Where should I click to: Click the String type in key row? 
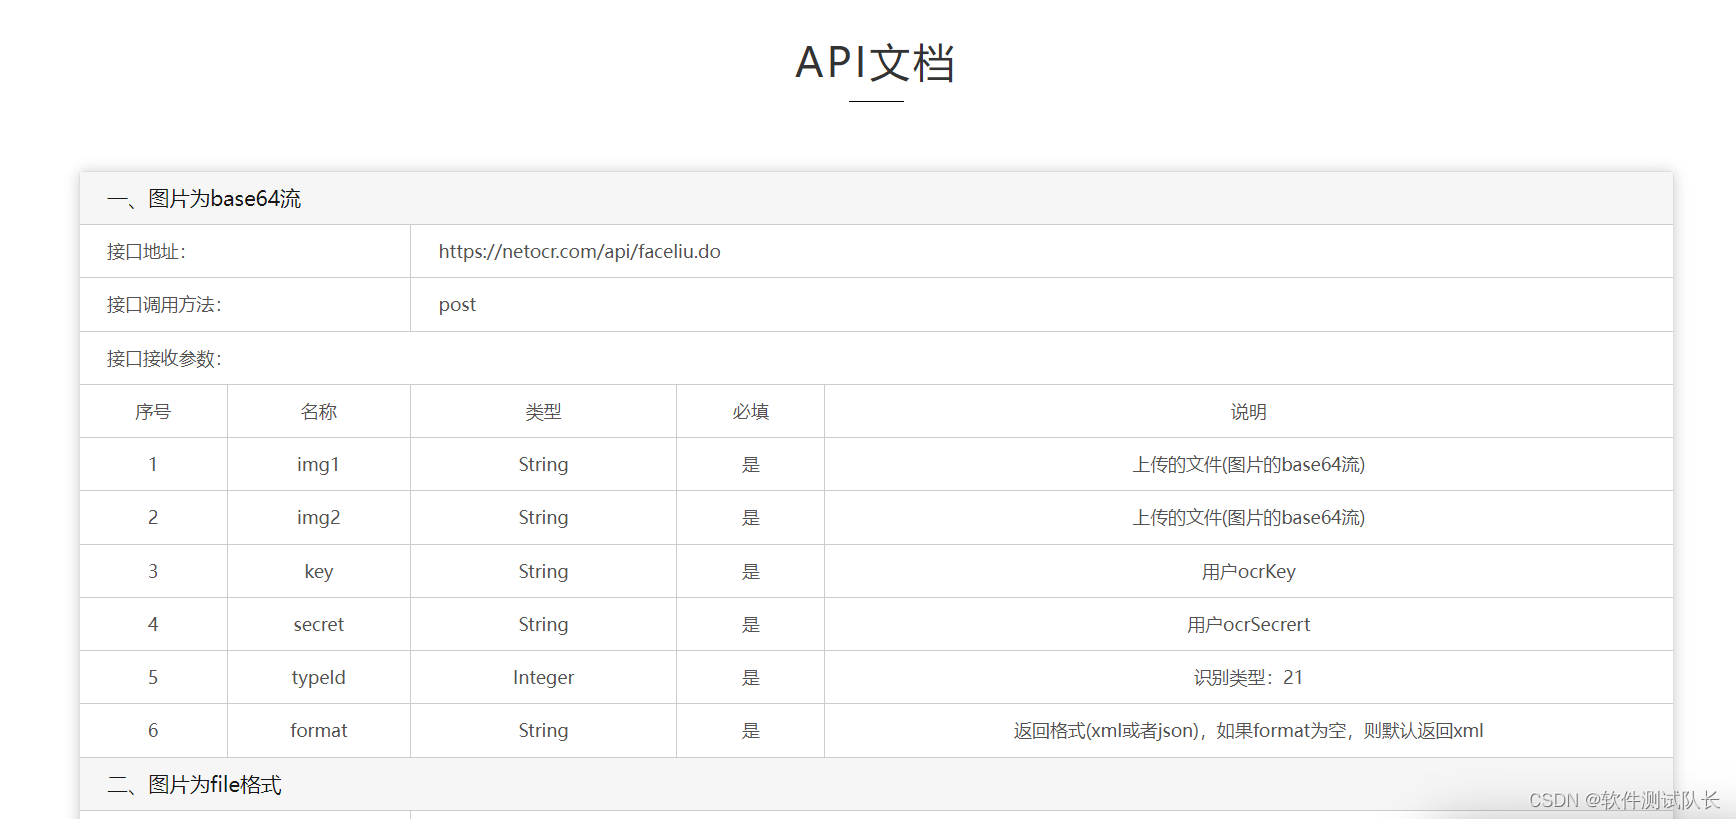(543, 571)
